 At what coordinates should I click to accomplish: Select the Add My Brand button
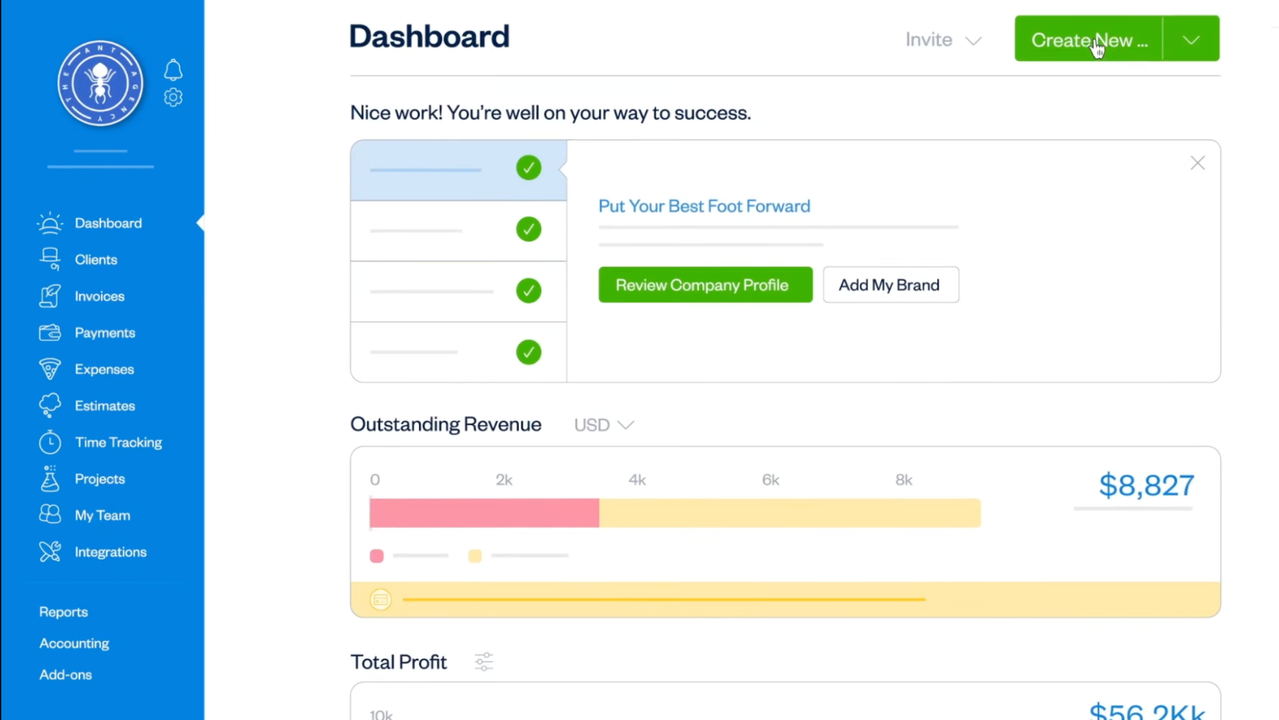click(888, 285)
